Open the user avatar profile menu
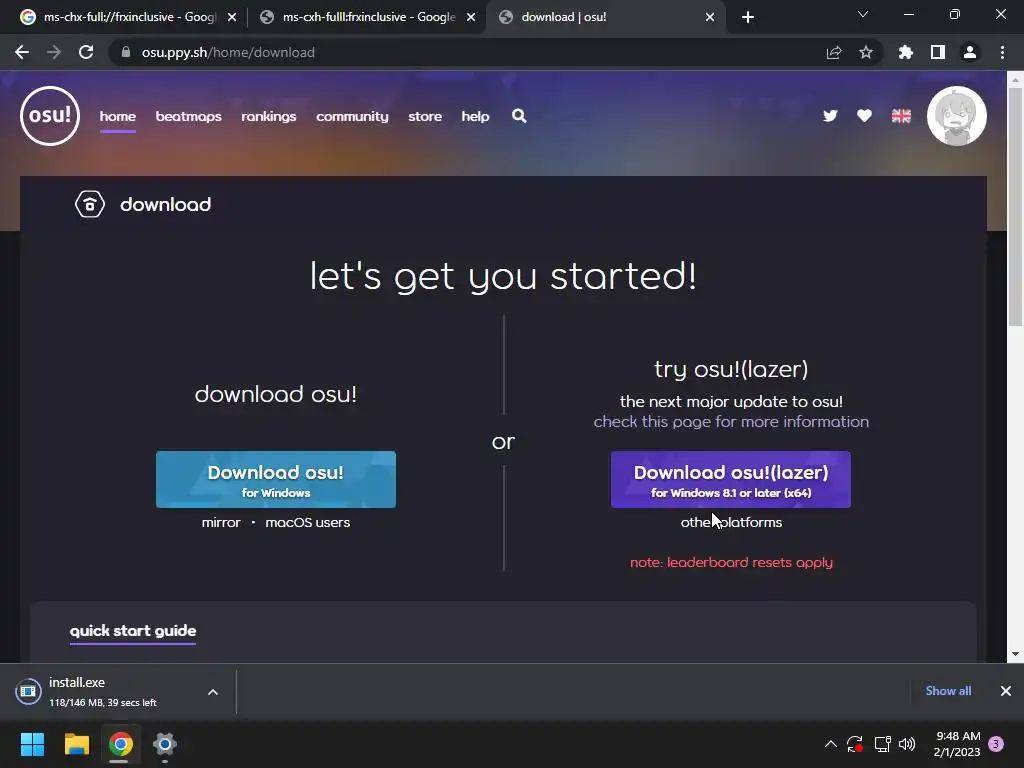This screenshot has width=1024, height=768. [957, 116]
